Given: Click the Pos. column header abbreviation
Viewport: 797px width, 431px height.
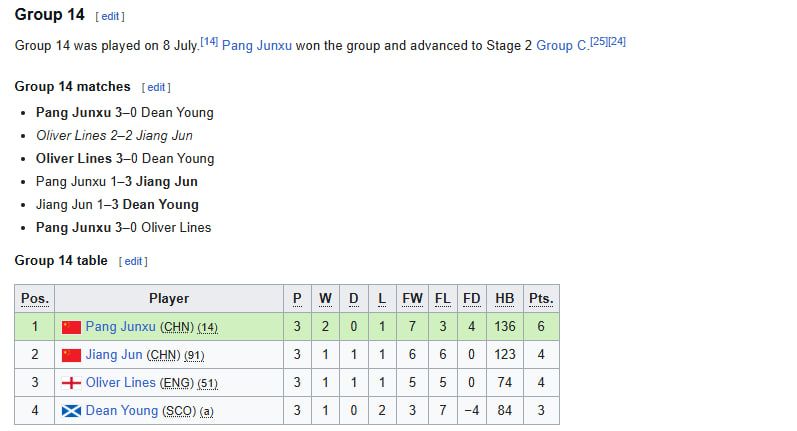Looking at the screenshot, I should point(35,298).
